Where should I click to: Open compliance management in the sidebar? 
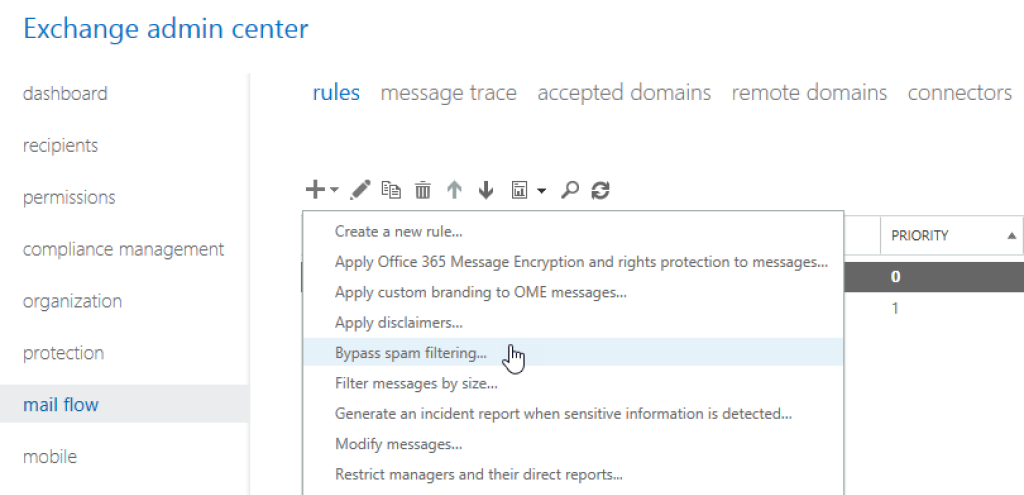coord(123,249)
